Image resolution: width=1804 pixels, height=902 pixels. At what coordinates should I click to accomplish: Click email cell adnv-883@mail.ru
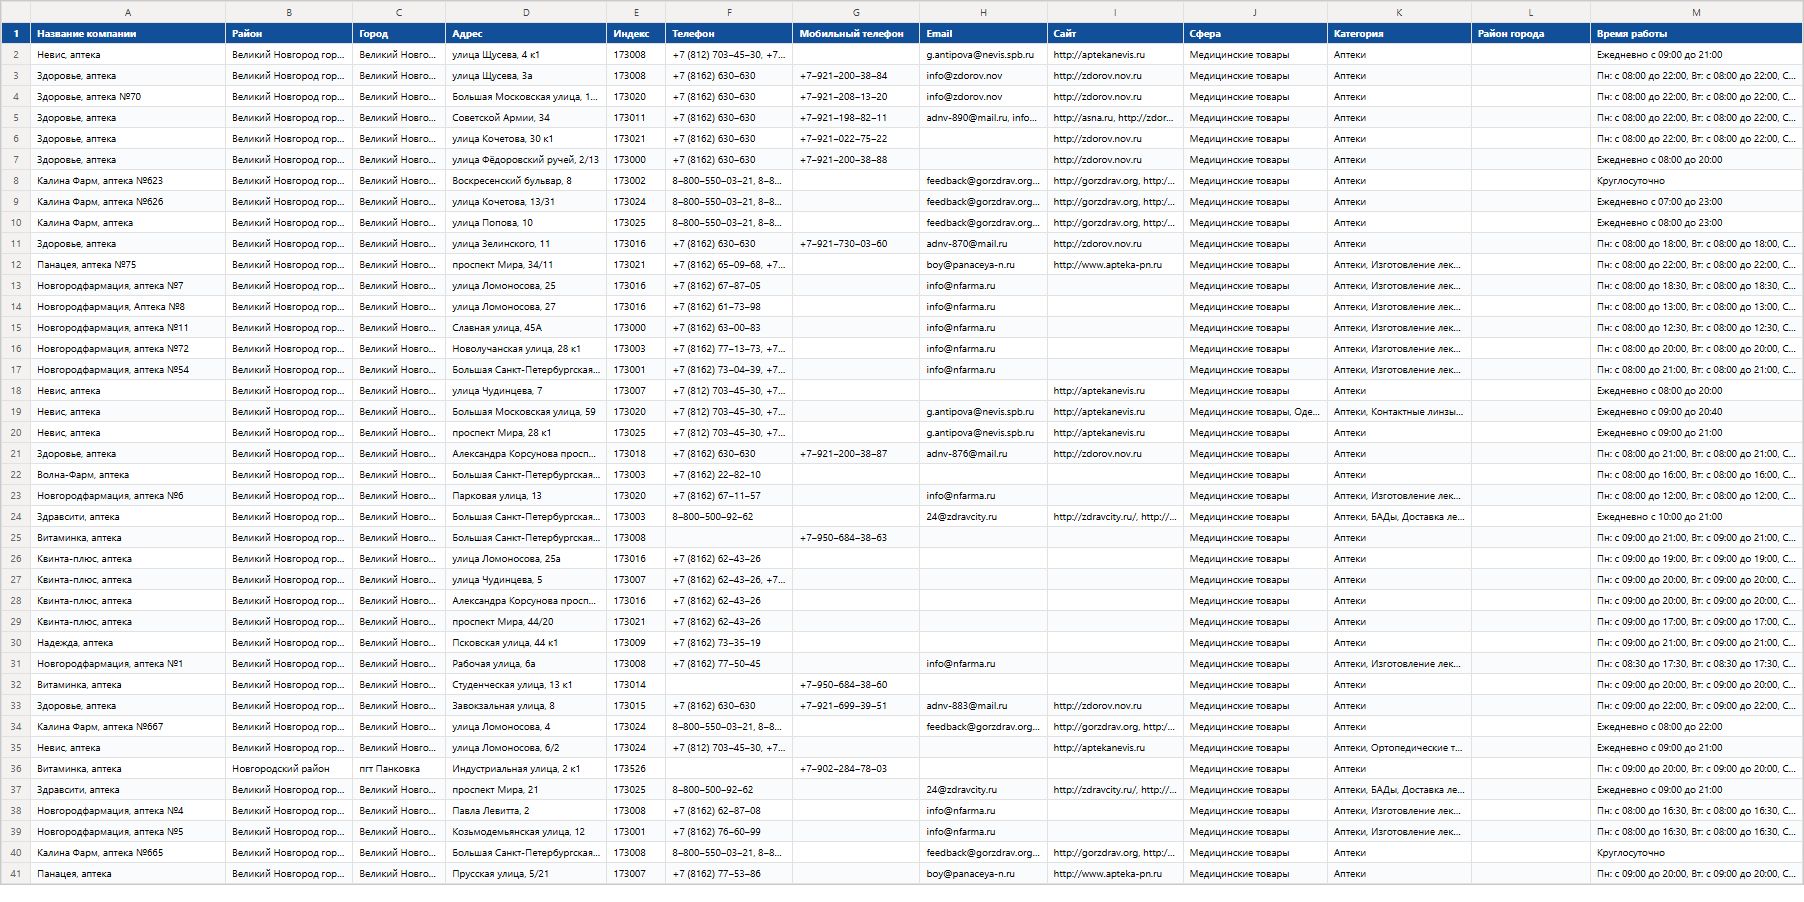pos(983,706)
